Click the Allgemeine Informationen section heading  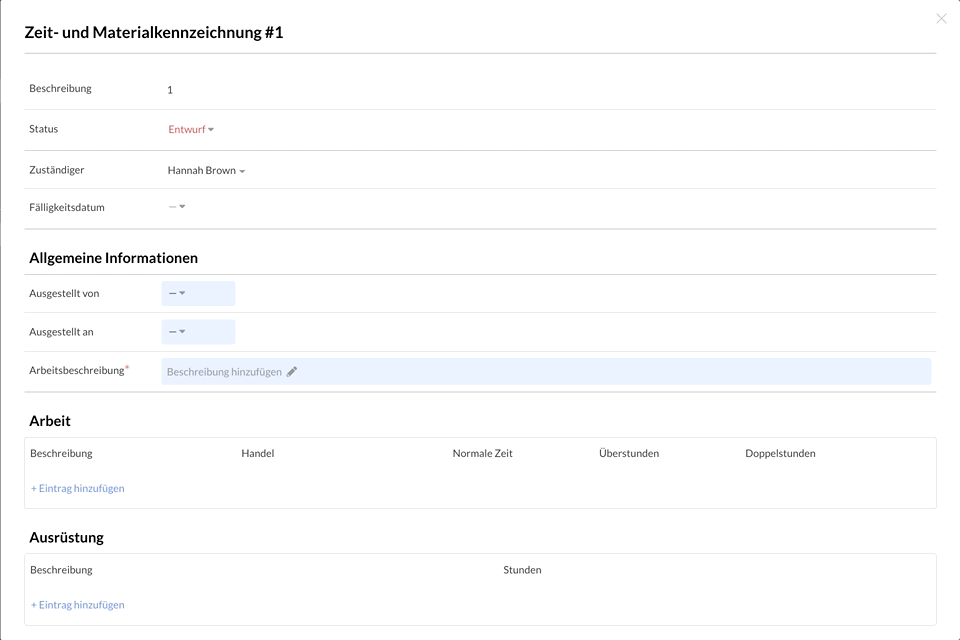pos(113,258)
